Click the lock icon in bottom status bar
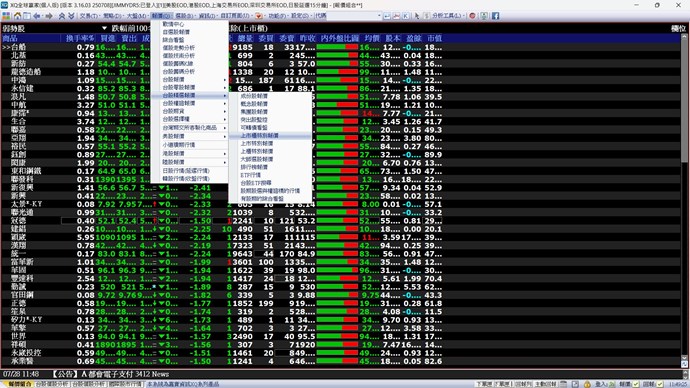Viewport: 690px width, 388px height. click(x=587, y=384)
